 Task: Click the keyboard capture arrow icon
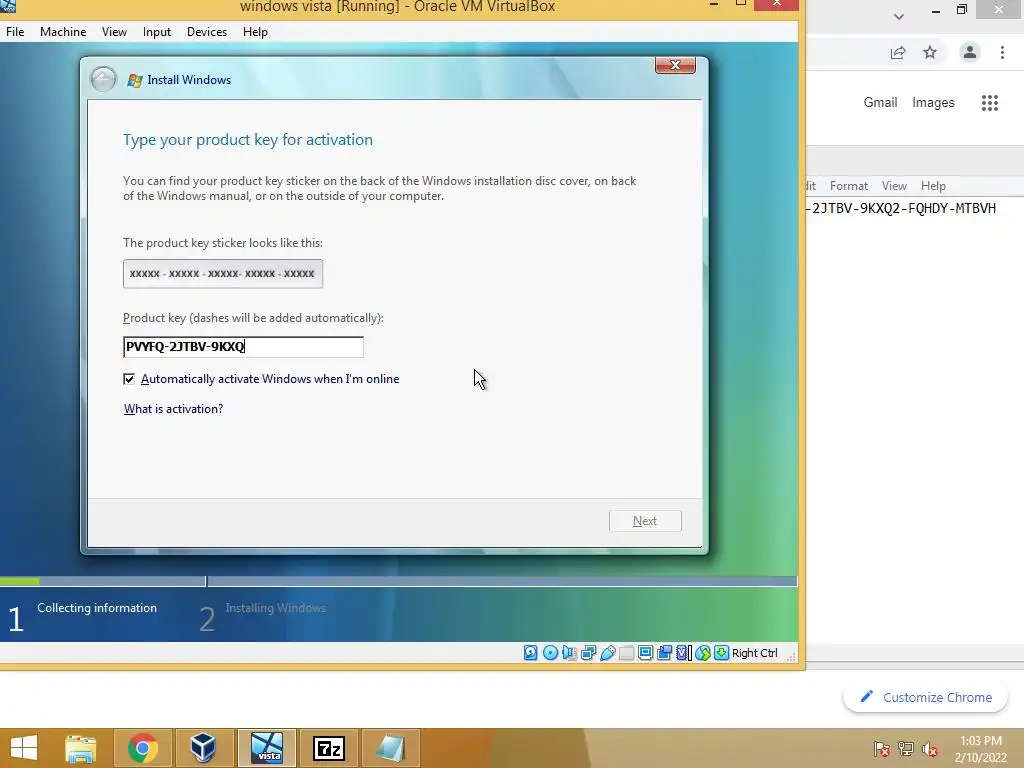pyautogui.click(x=722, y=652)
